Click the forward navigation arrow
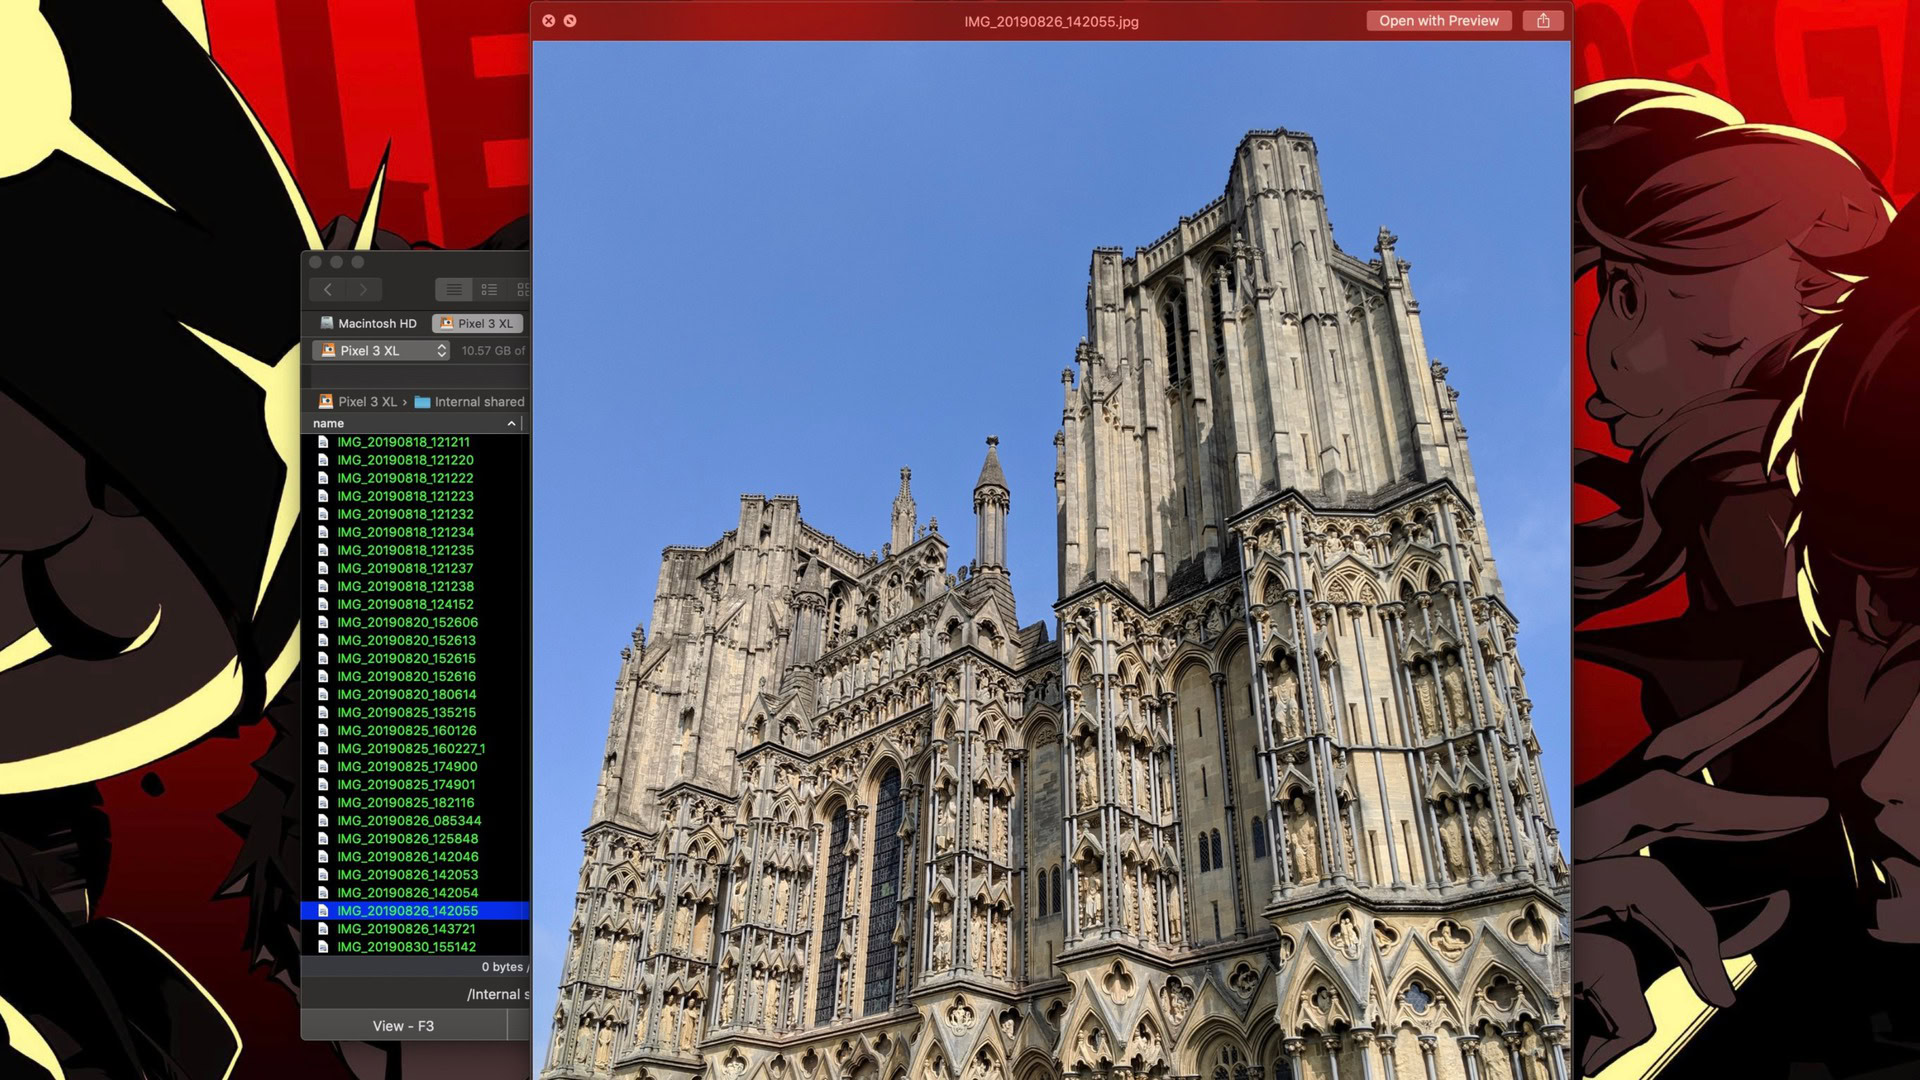Screen dimensions: 1920x1080 pyautogui.click(x=363, y=290)
